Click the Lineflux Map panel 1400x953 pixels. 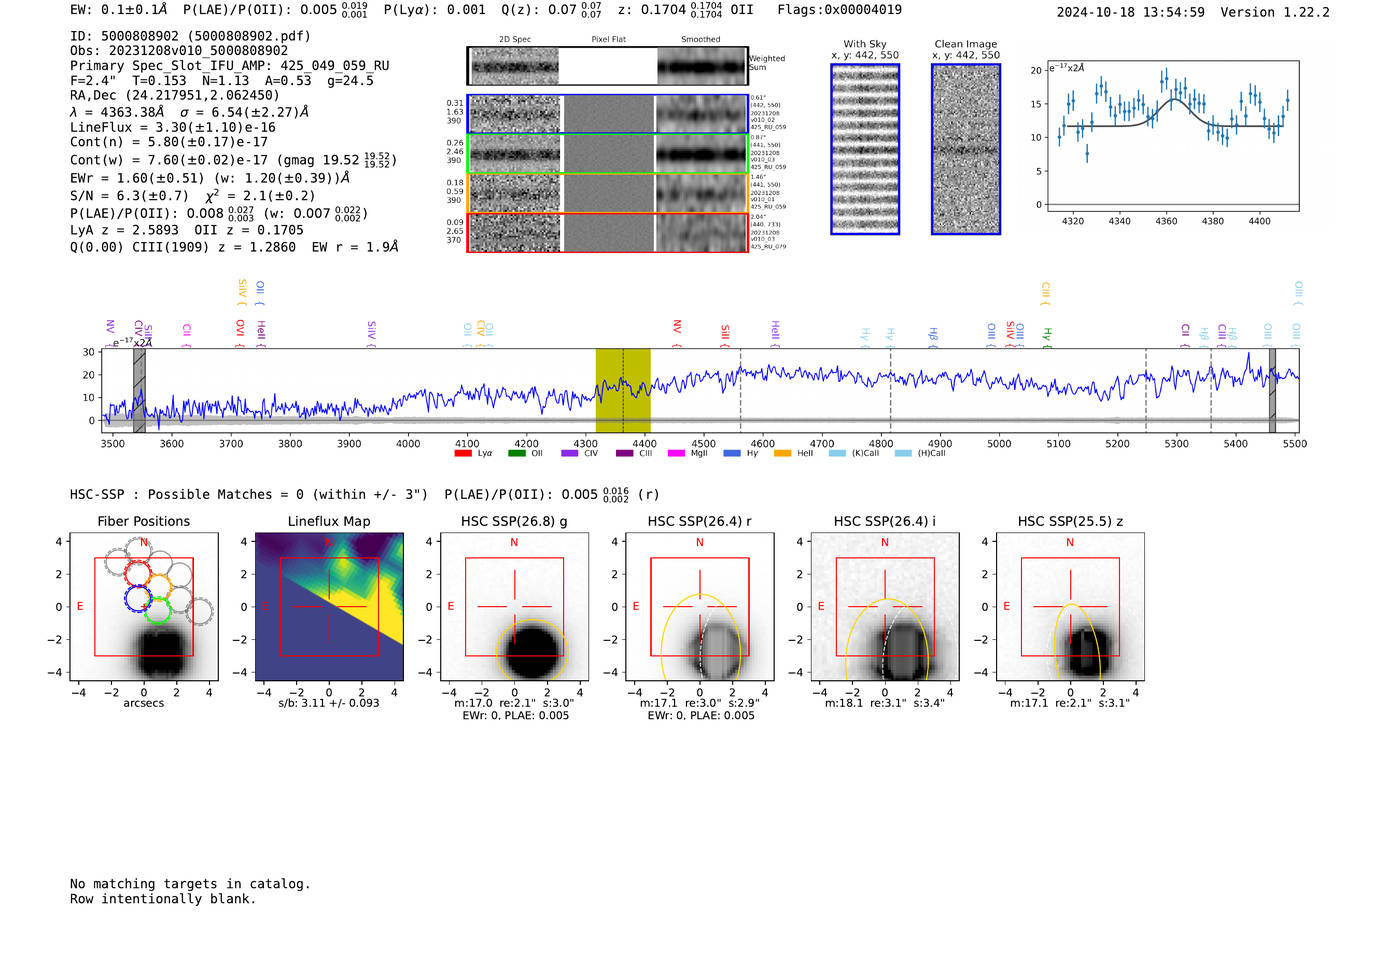[329, 607]
